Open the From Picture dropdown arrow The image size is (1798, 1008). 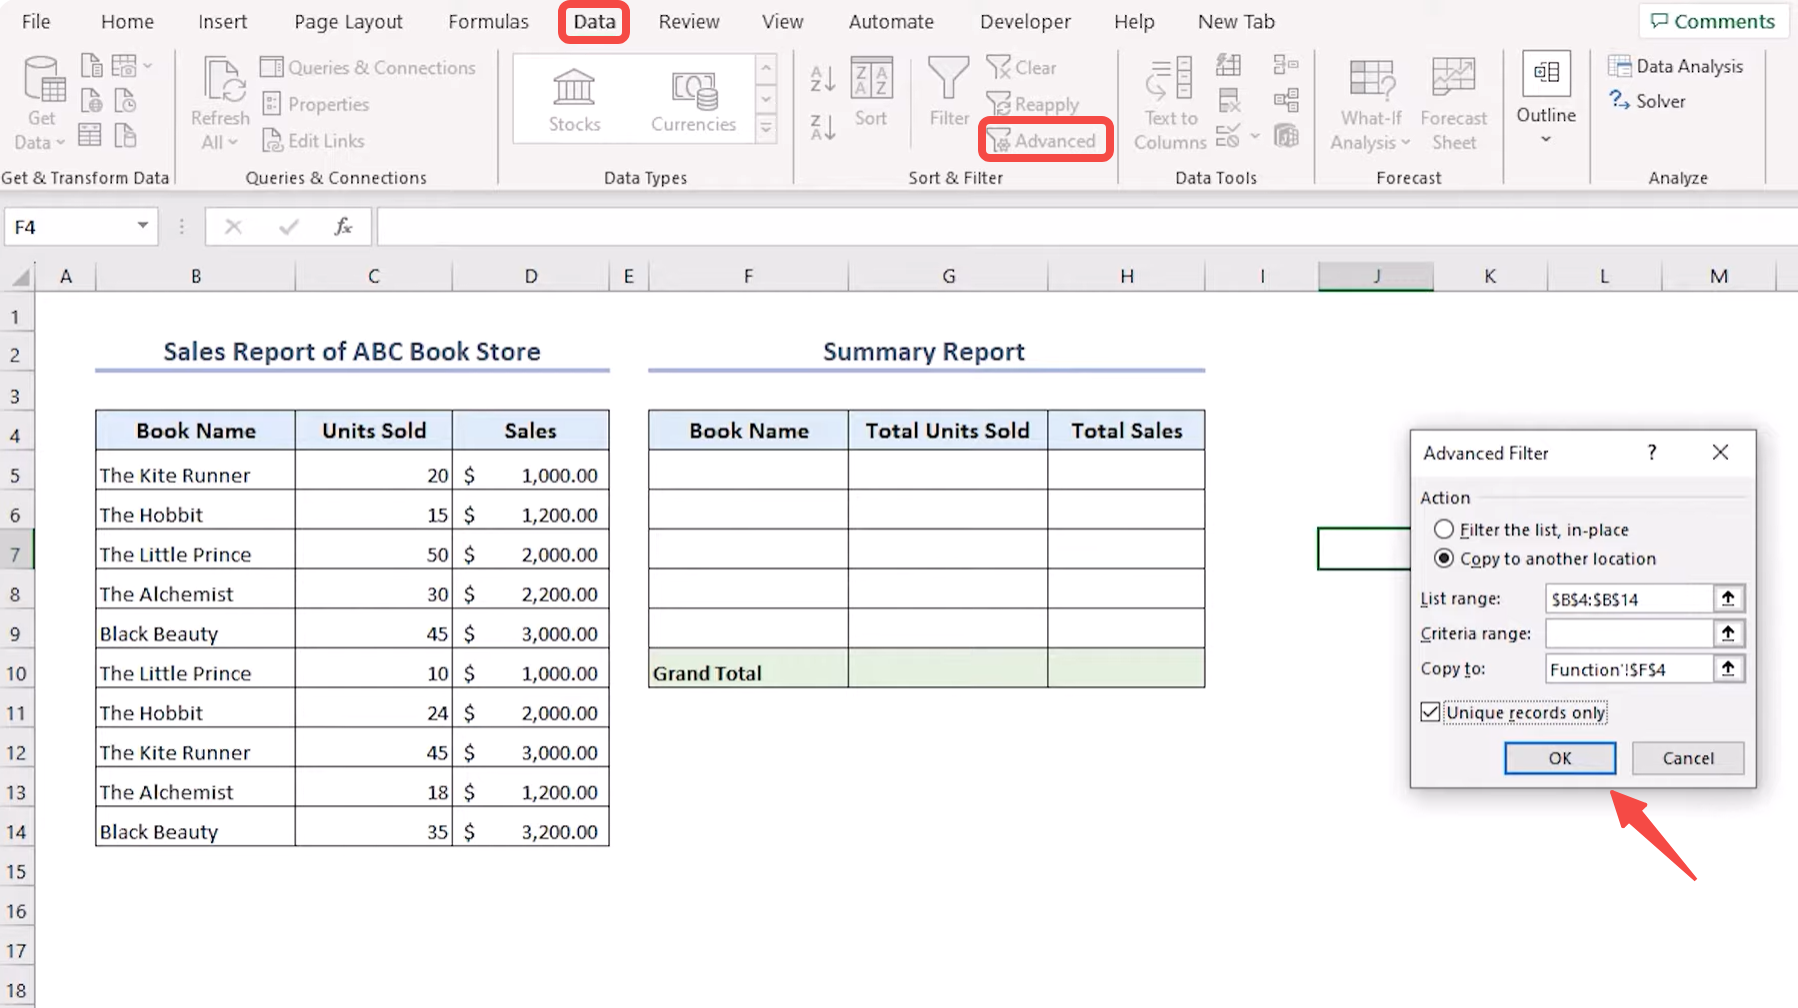[148, 66]
